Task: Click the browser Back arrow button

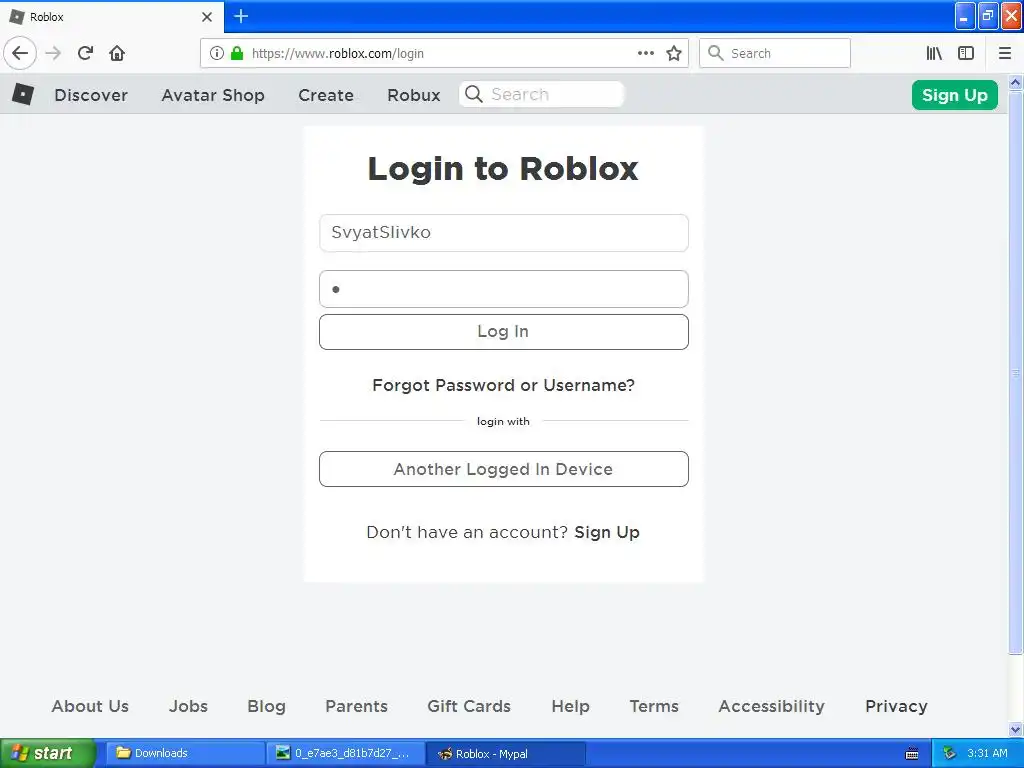Action: coord(20,53)
